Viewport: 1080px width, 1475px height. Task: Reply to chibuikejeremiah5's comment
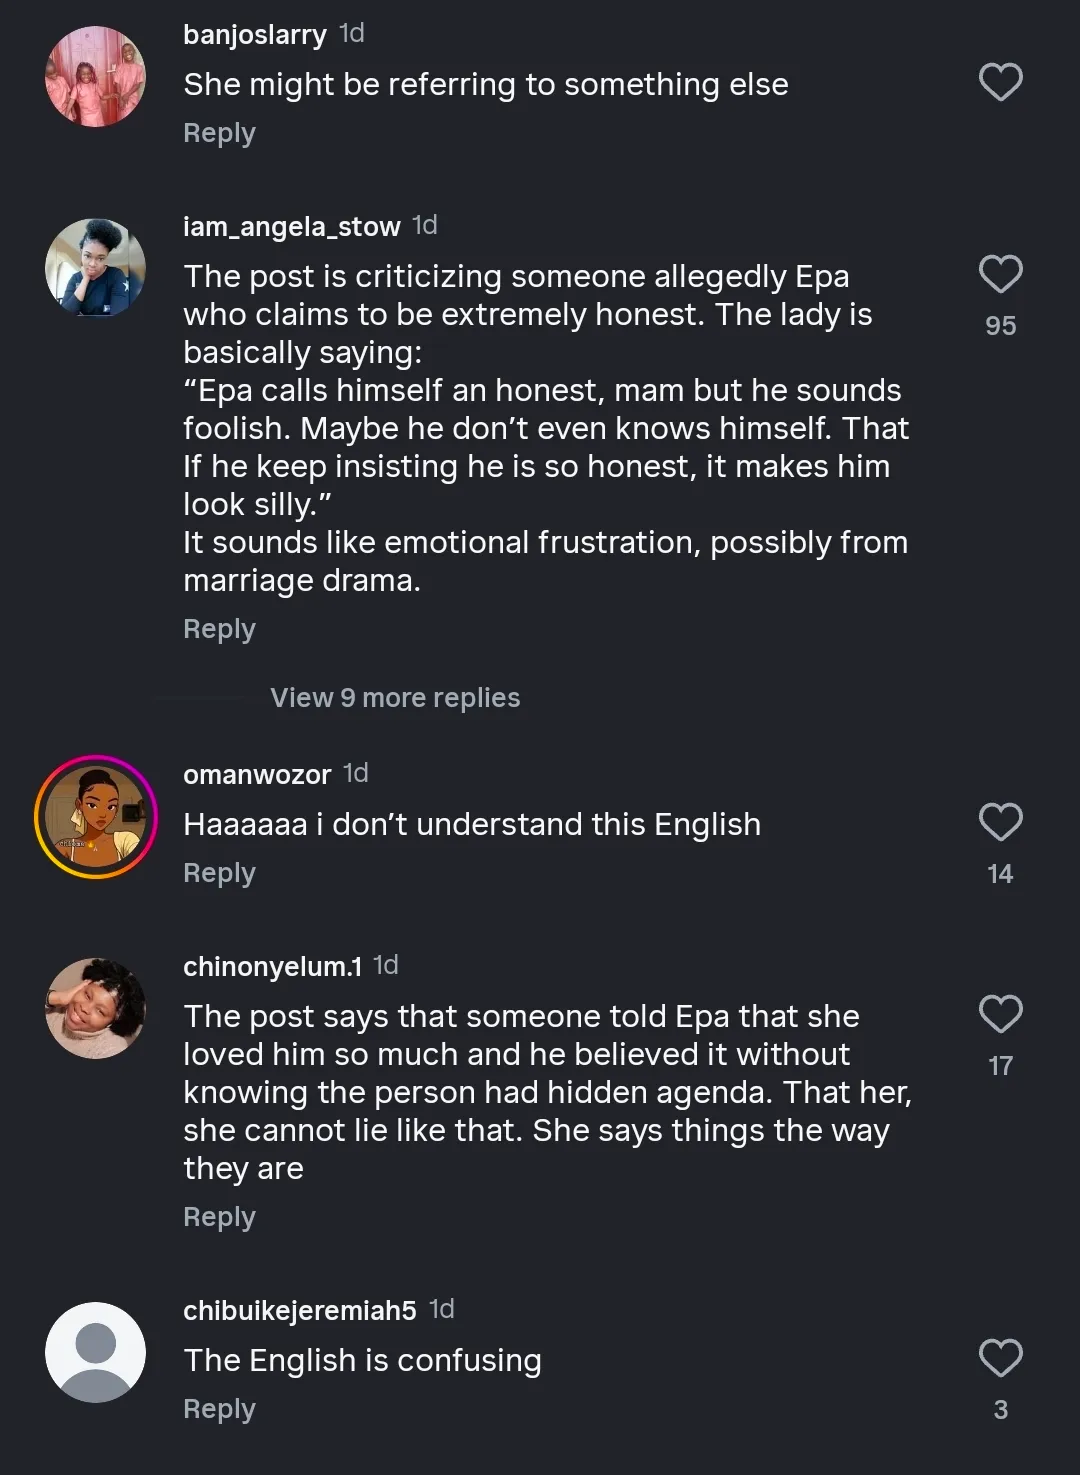pos(219,1409)
